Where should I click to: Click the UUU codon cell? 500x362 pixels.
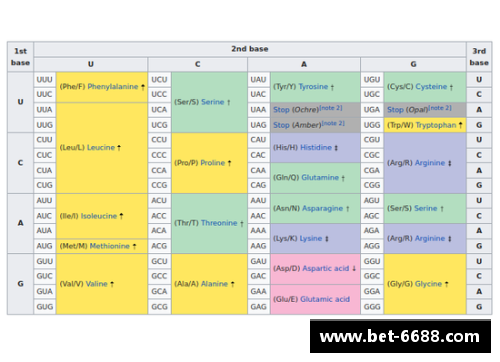point(45,80)
